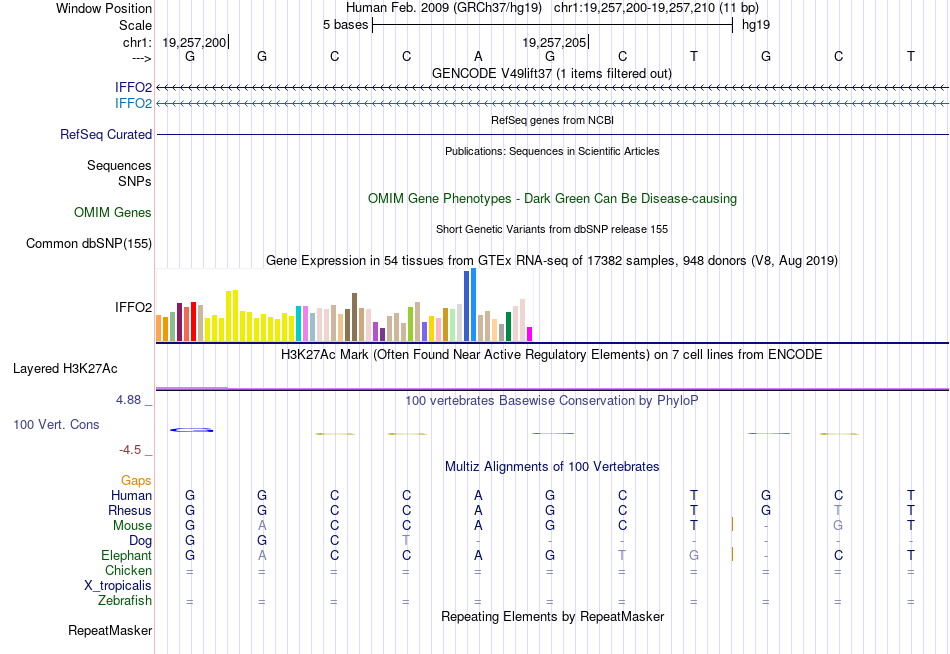The width and height of the screenshot is (950, 654).
Task: Click the -4.5 PhyloP lower limit value
Action: tap(130, 450)
